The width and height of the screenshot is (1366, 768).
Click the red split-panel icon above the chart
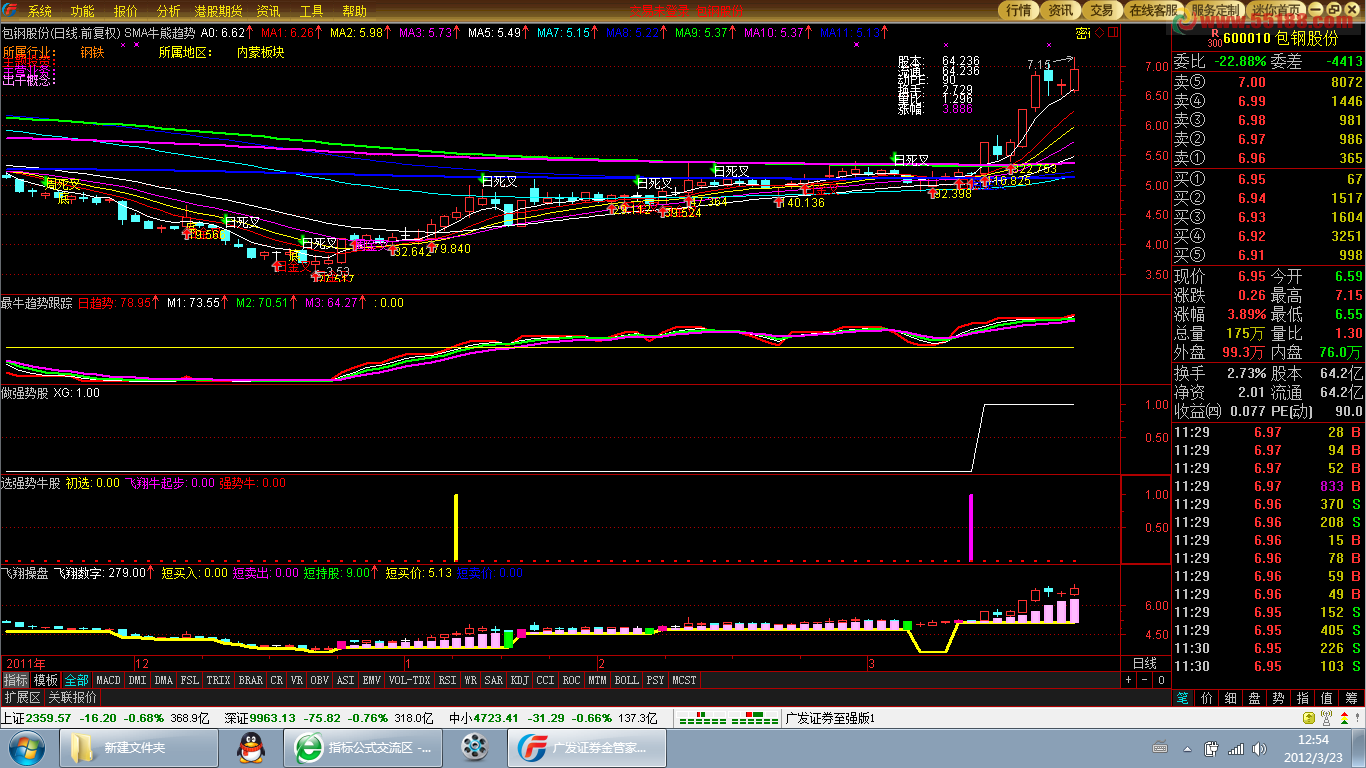pos(1113,33)
